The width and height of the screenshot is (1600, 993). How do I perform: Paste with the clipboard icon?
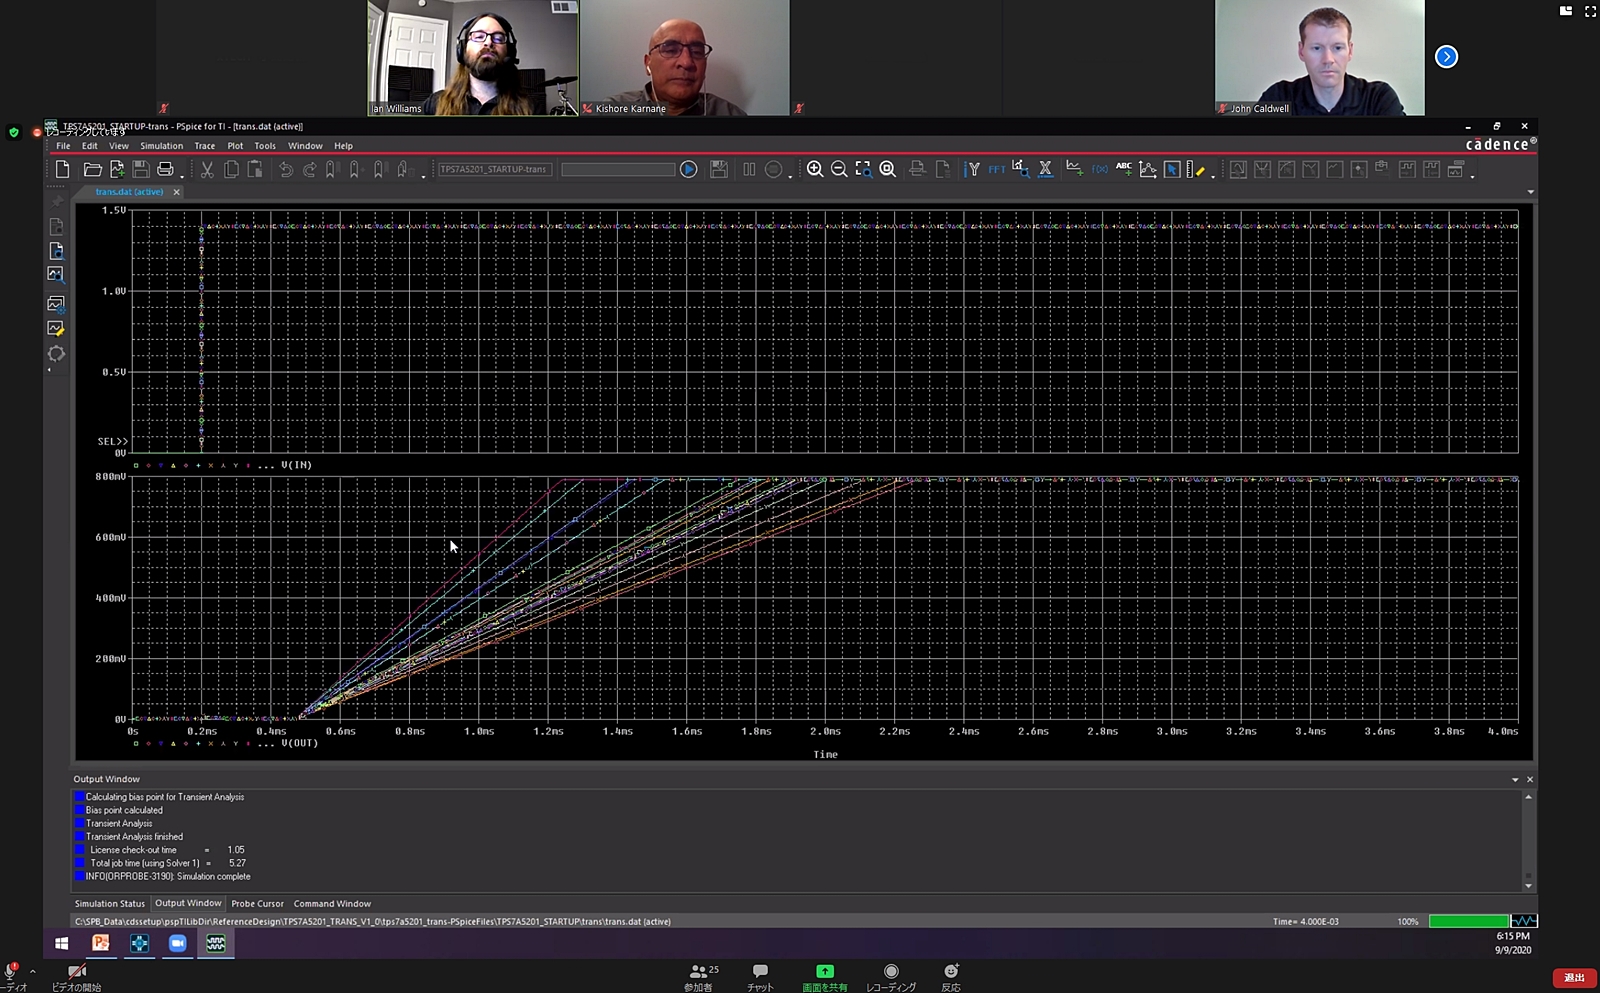[255, 170]
